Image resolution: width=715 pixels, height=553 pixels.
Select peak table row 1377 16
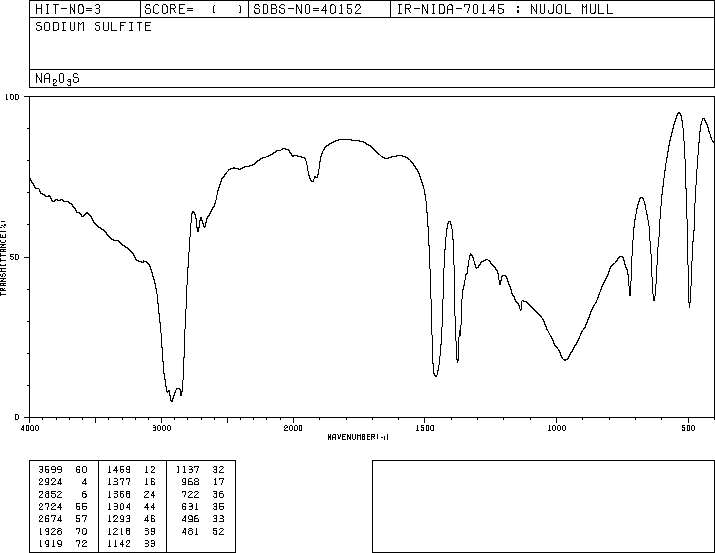click(x=131, y=482)
